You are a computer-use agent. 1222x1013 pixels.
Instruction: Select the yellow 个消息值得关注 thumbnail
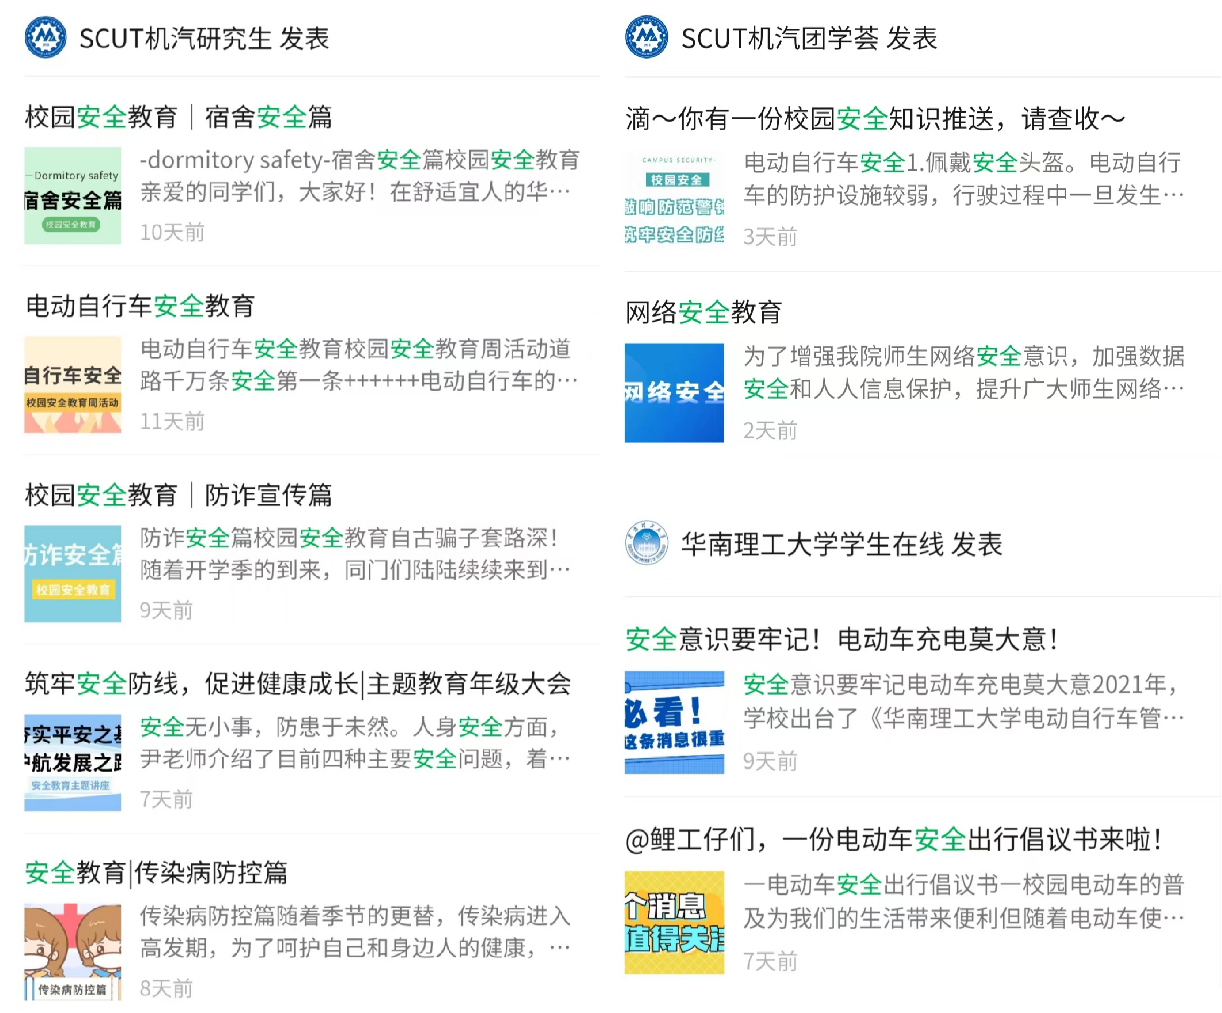tap(675, 923)
